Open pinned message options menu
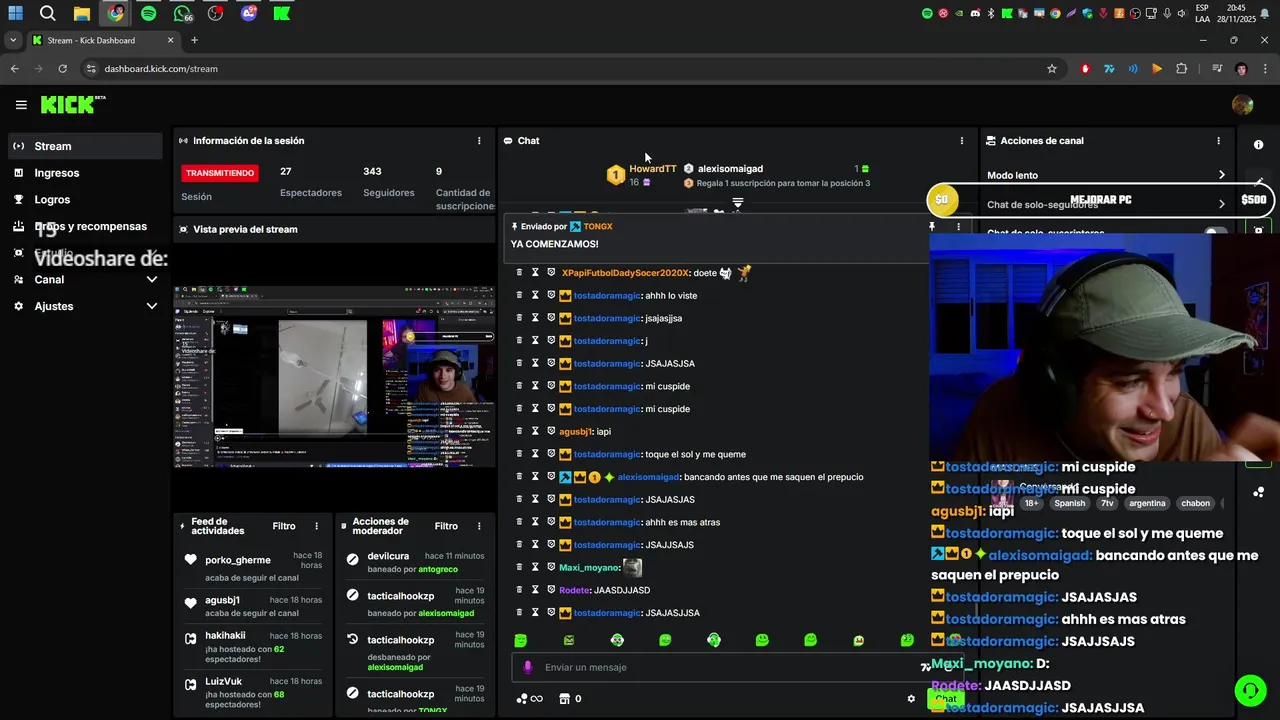 coord(958,227)
